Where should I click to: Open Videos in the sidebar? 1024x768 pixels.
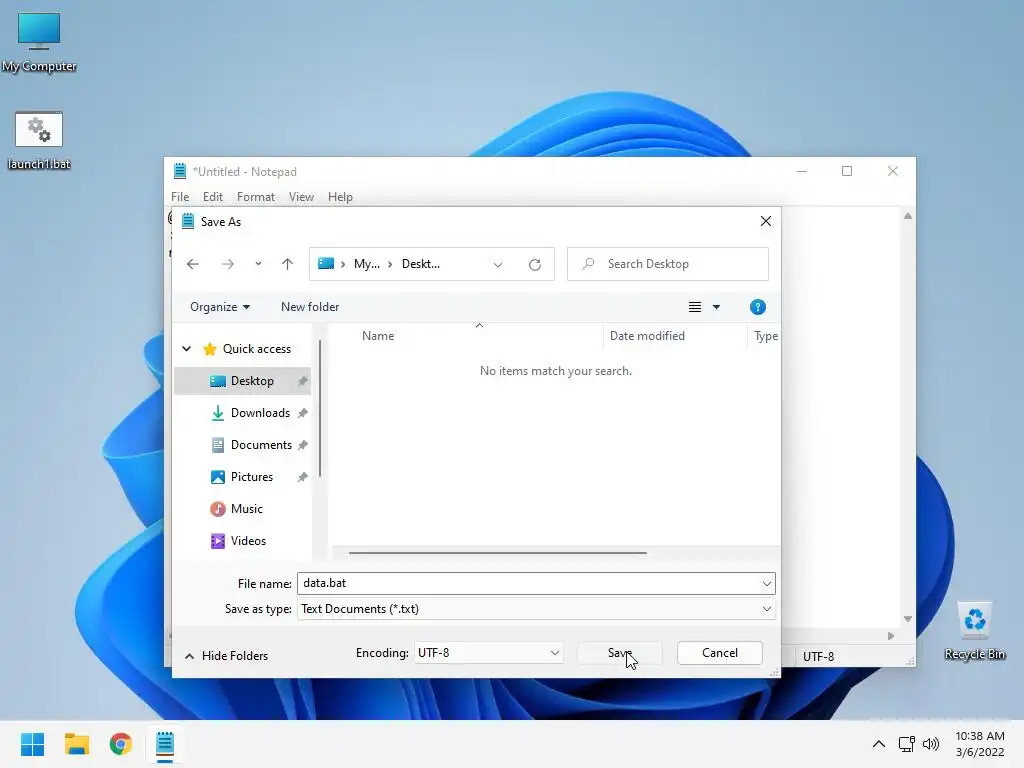click(248, 541)
